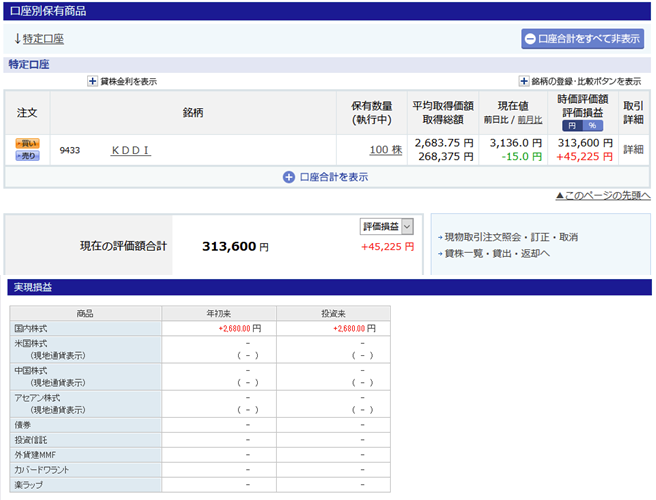656x500 pixels.
Task: Expand 貸株金利を表示 section
Action: [128, 81]
